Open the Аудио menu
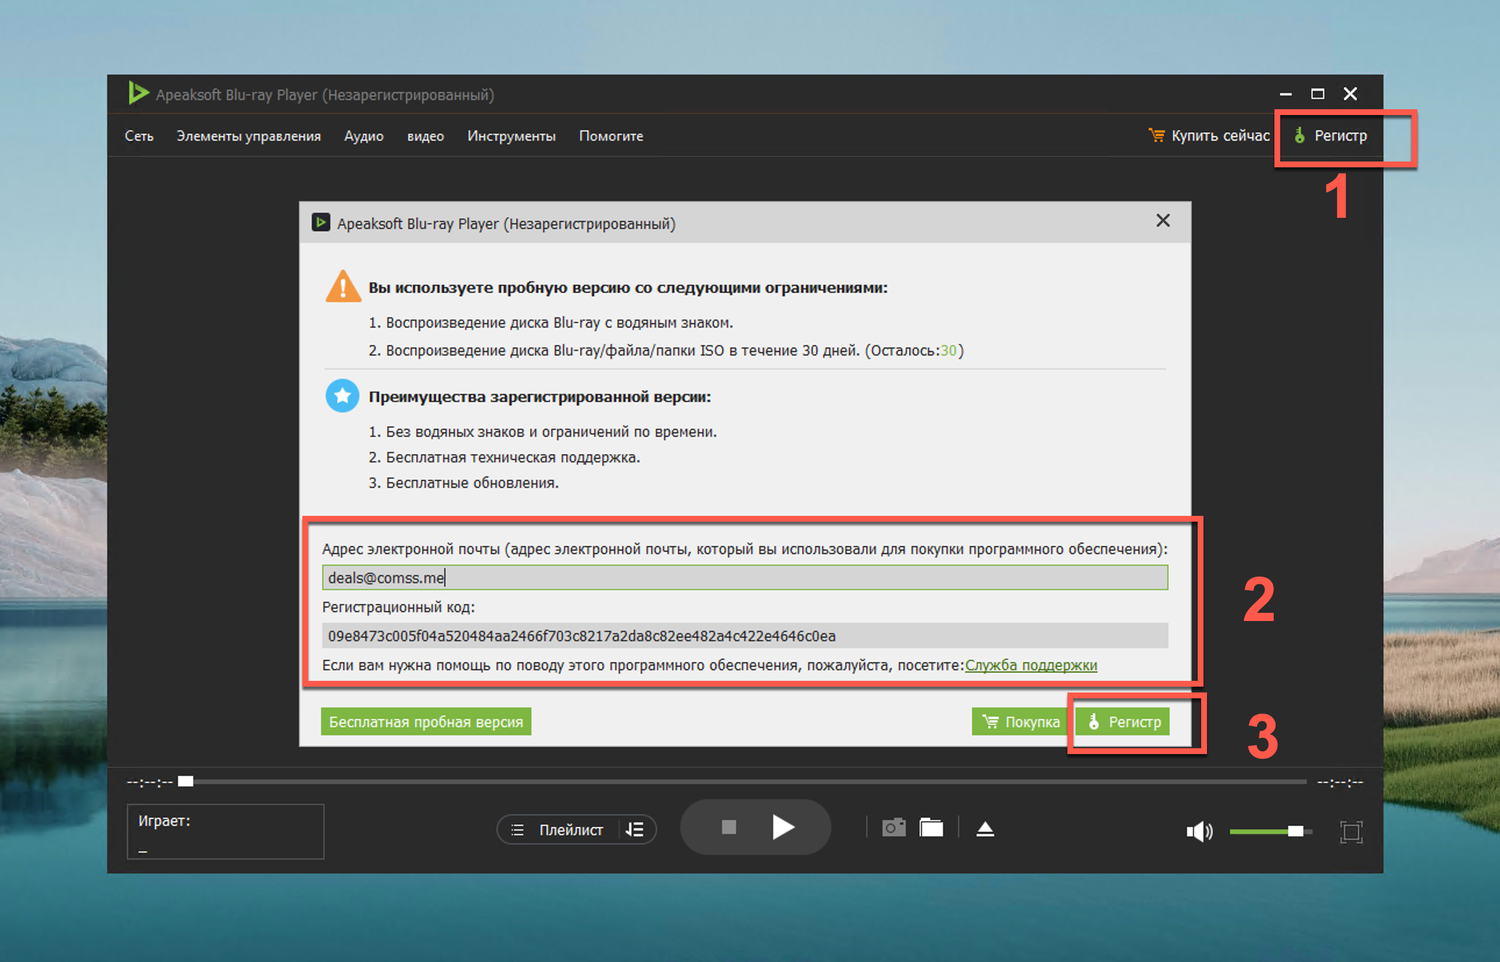 point(364,136)
